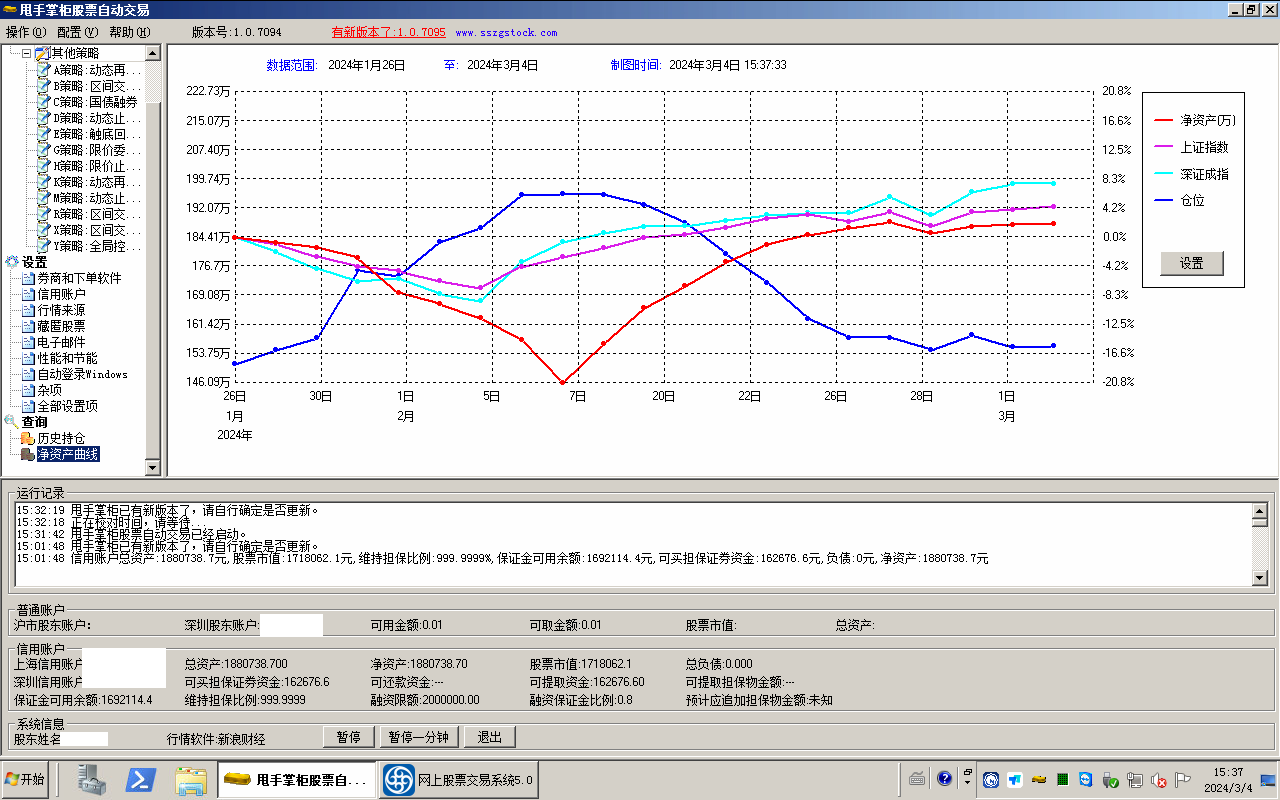Click the icon beside R策略:区间交...
The image size is (1280, 800).
pos(44,214)
